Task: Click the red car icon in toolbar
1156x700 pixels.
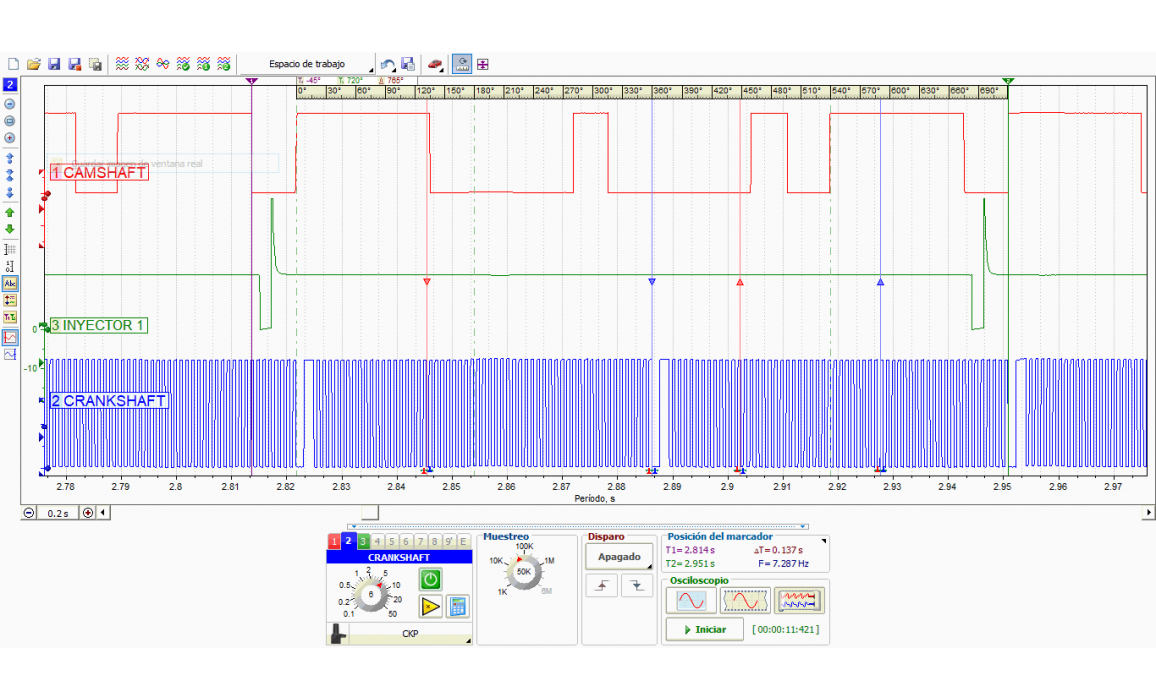Action: tap(435, 64)
